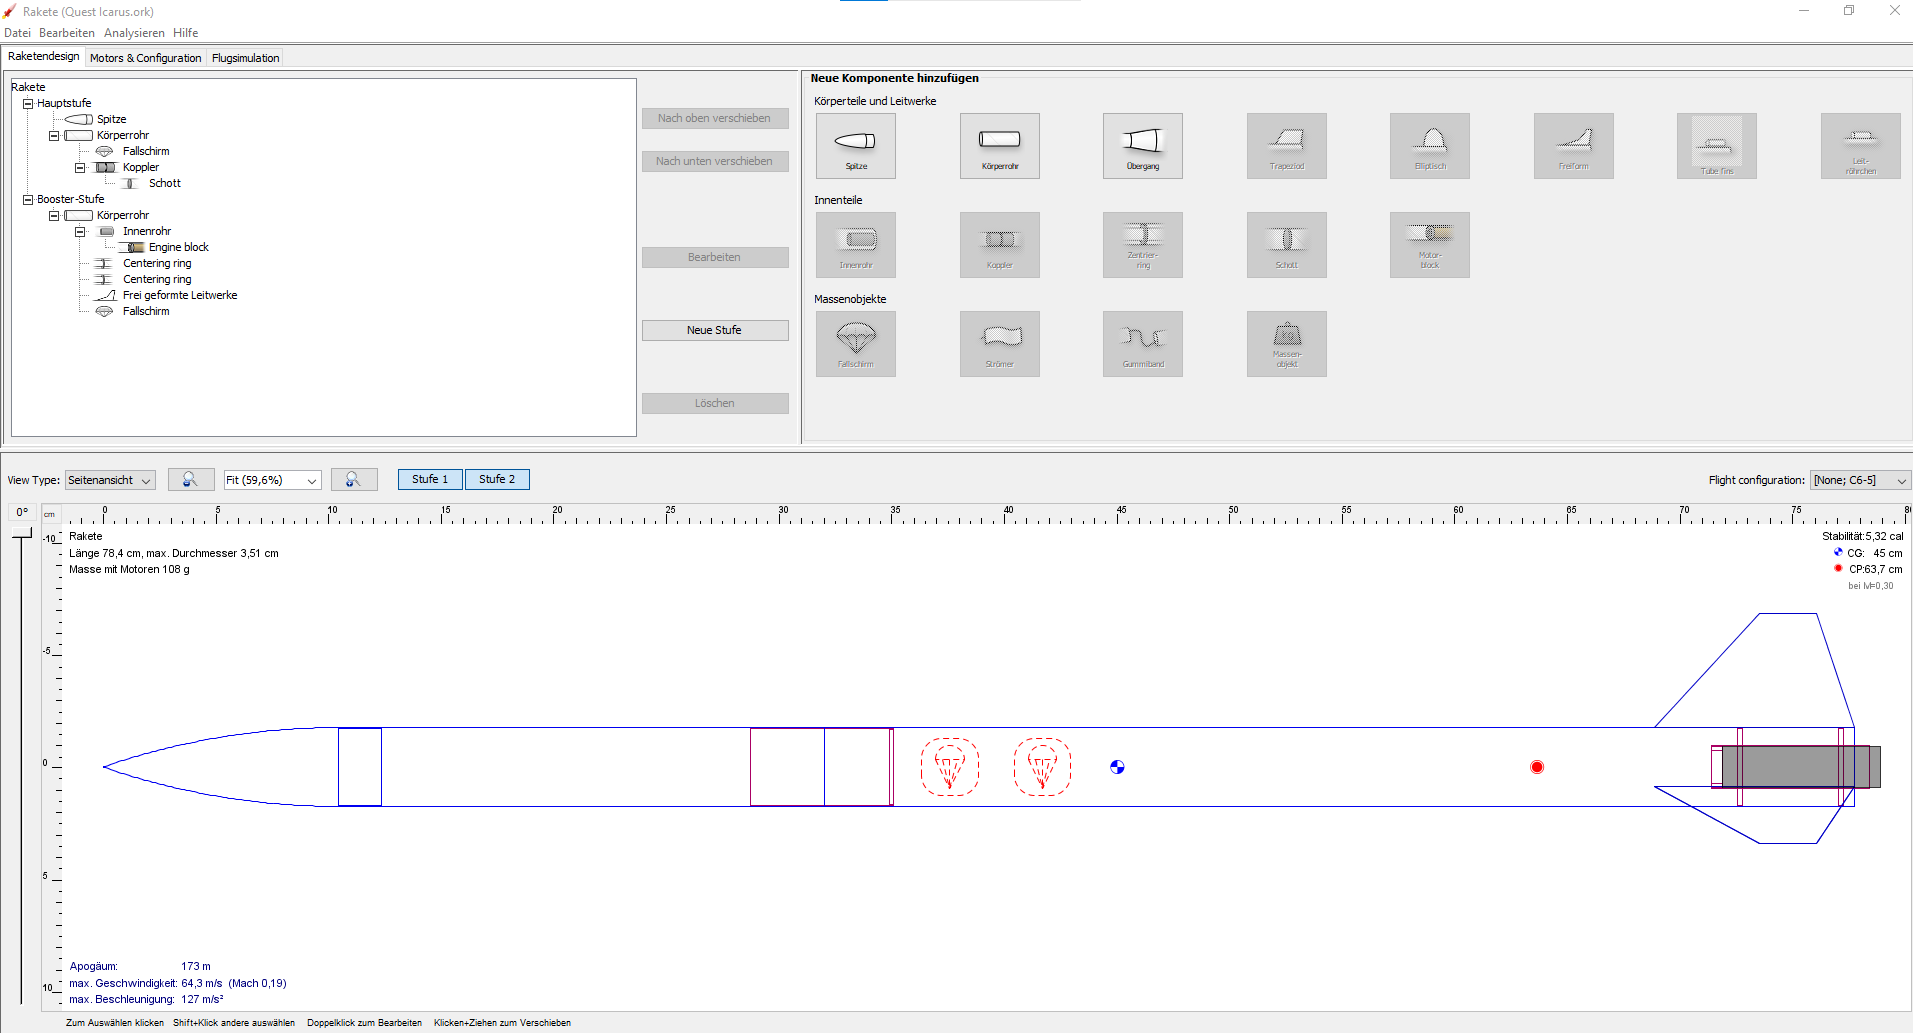The image size is (1913, 1033).
Task: Open the Analysieren menu
Action: (134, 33)
